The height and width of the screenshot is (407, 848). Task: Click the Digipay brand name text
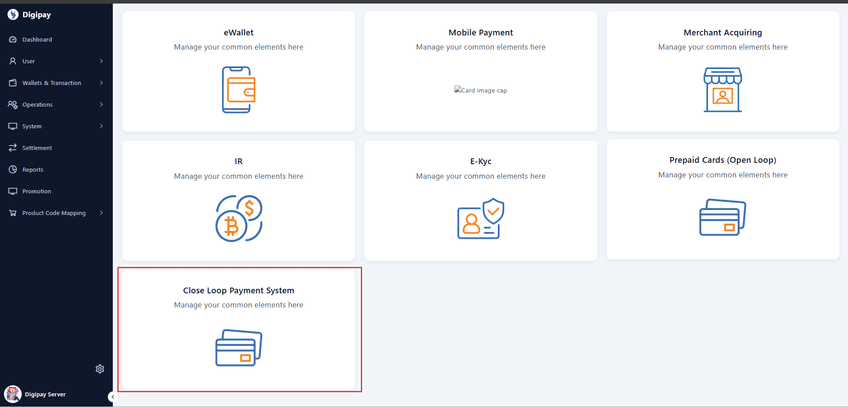(x=37, y=15)
